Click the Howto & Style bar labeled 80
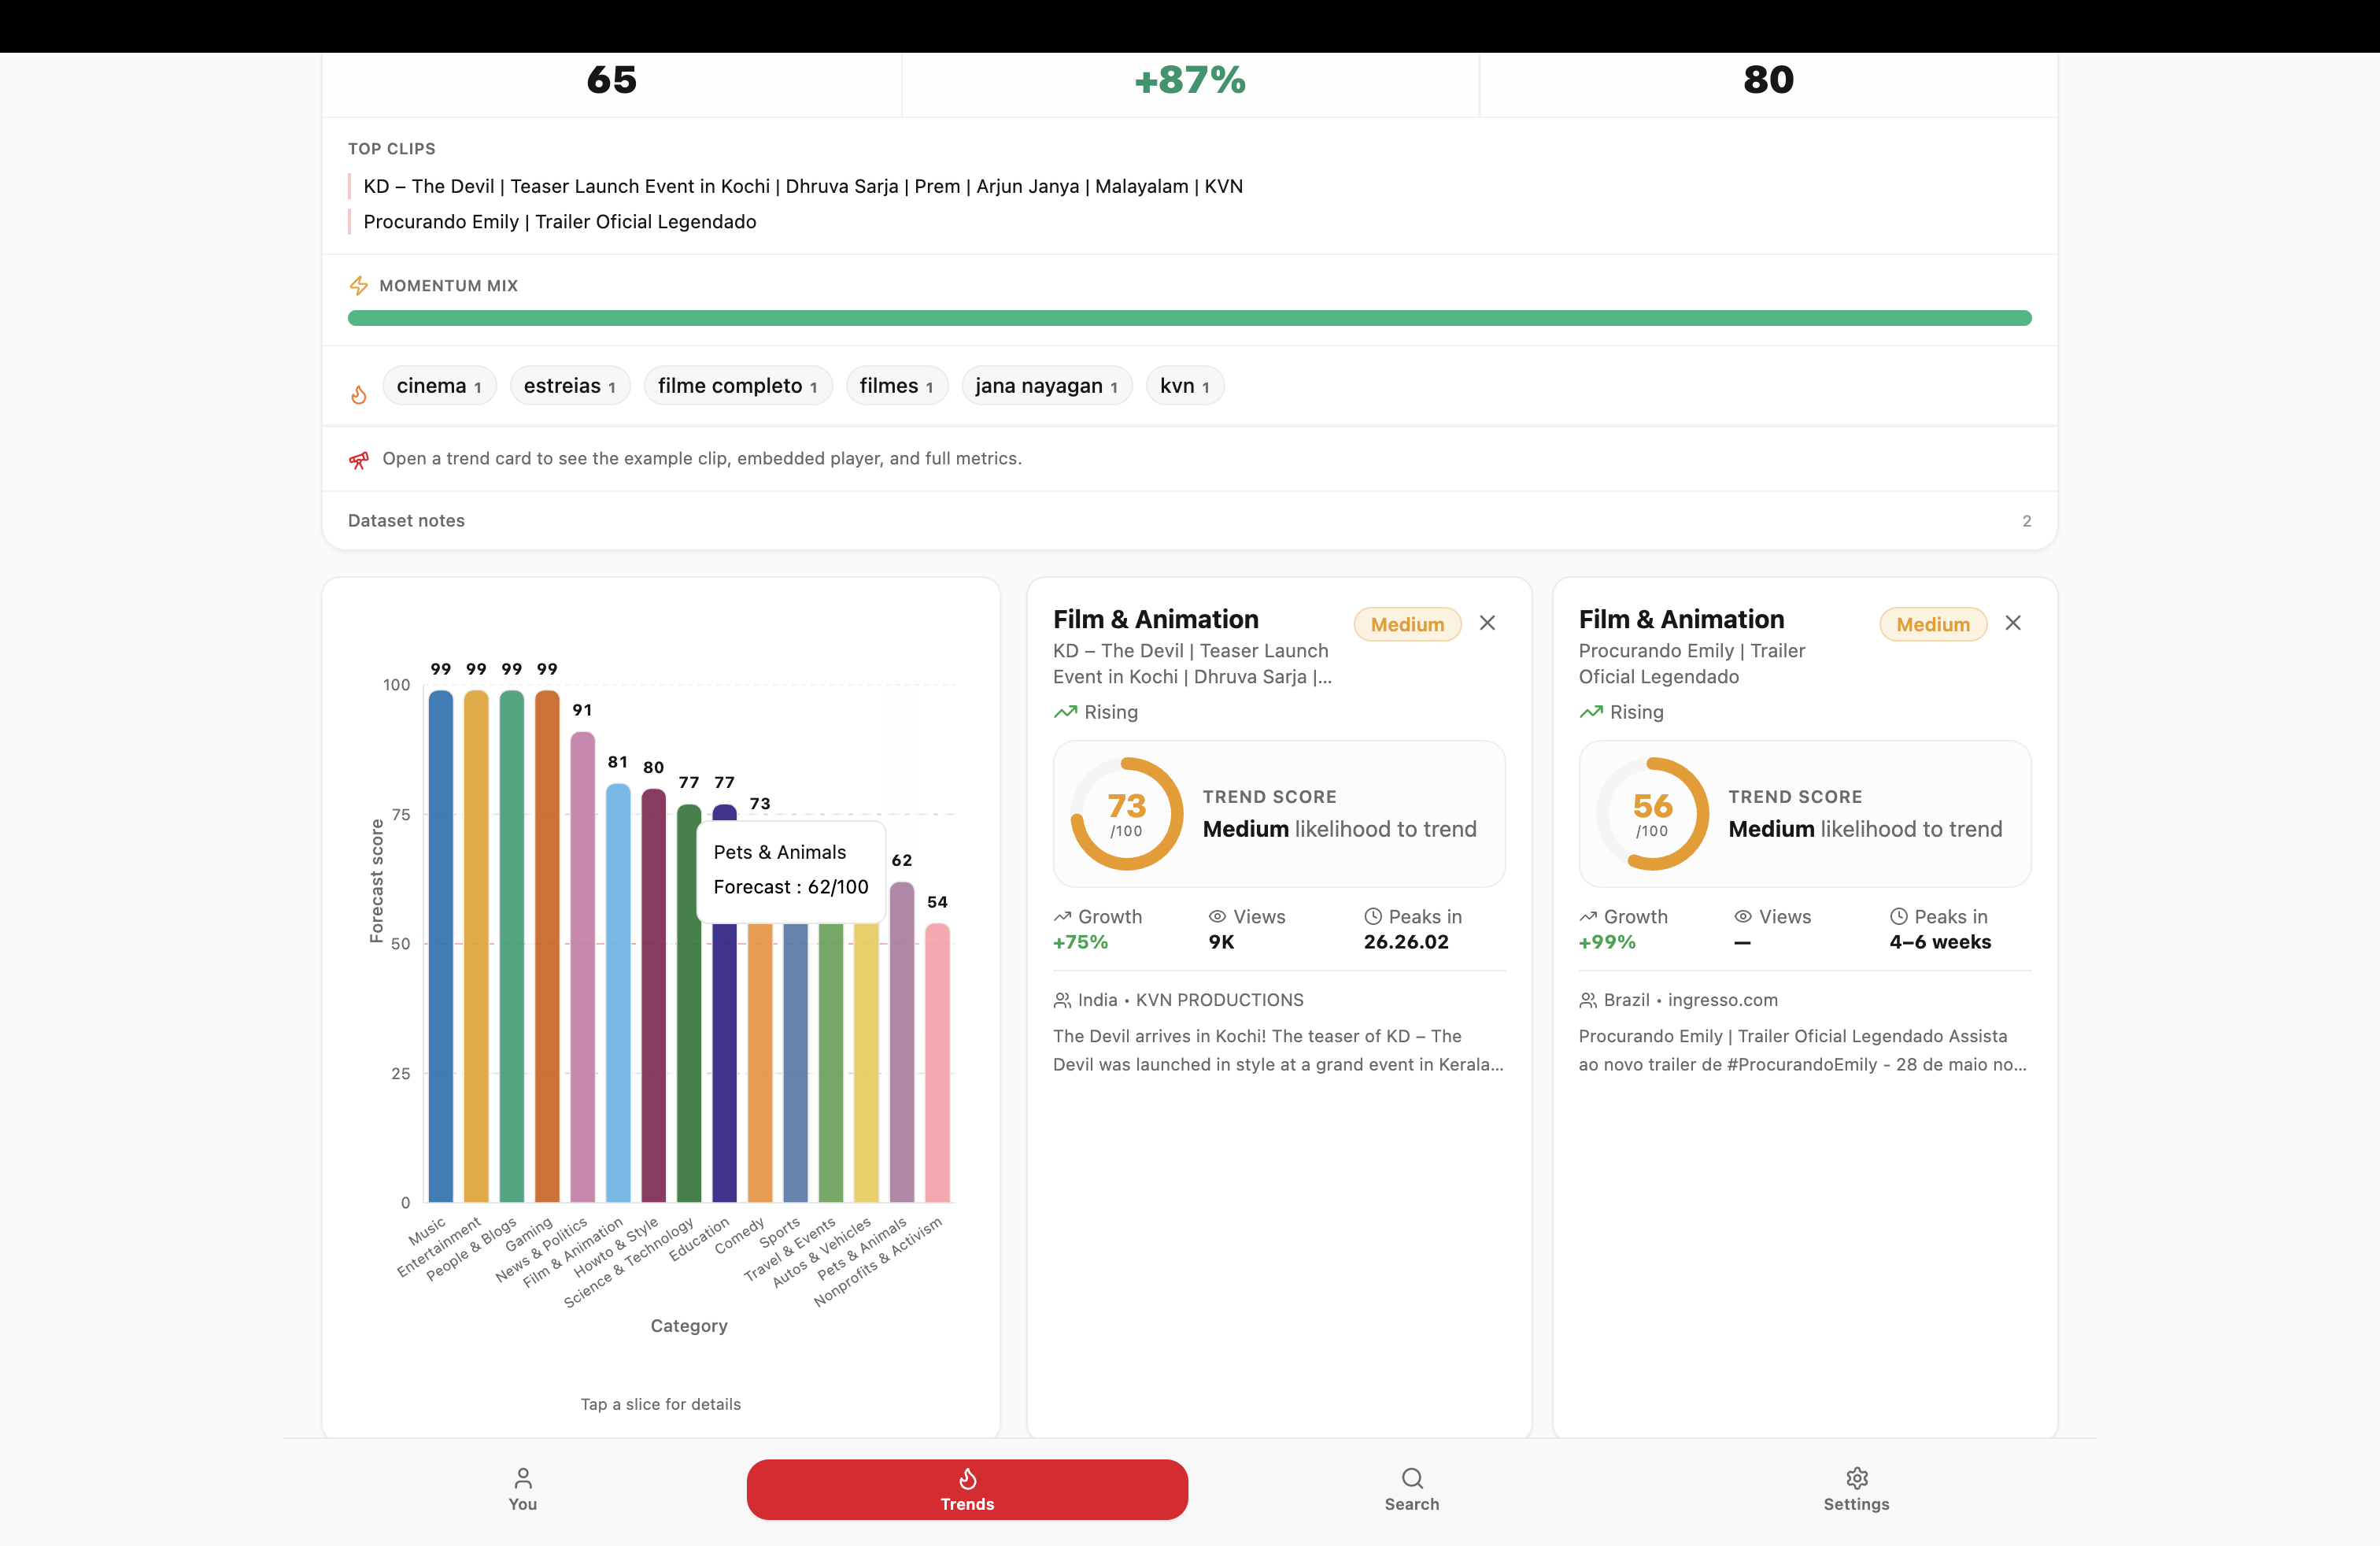Screen dimensions: 2380x1546 (654, 995)
